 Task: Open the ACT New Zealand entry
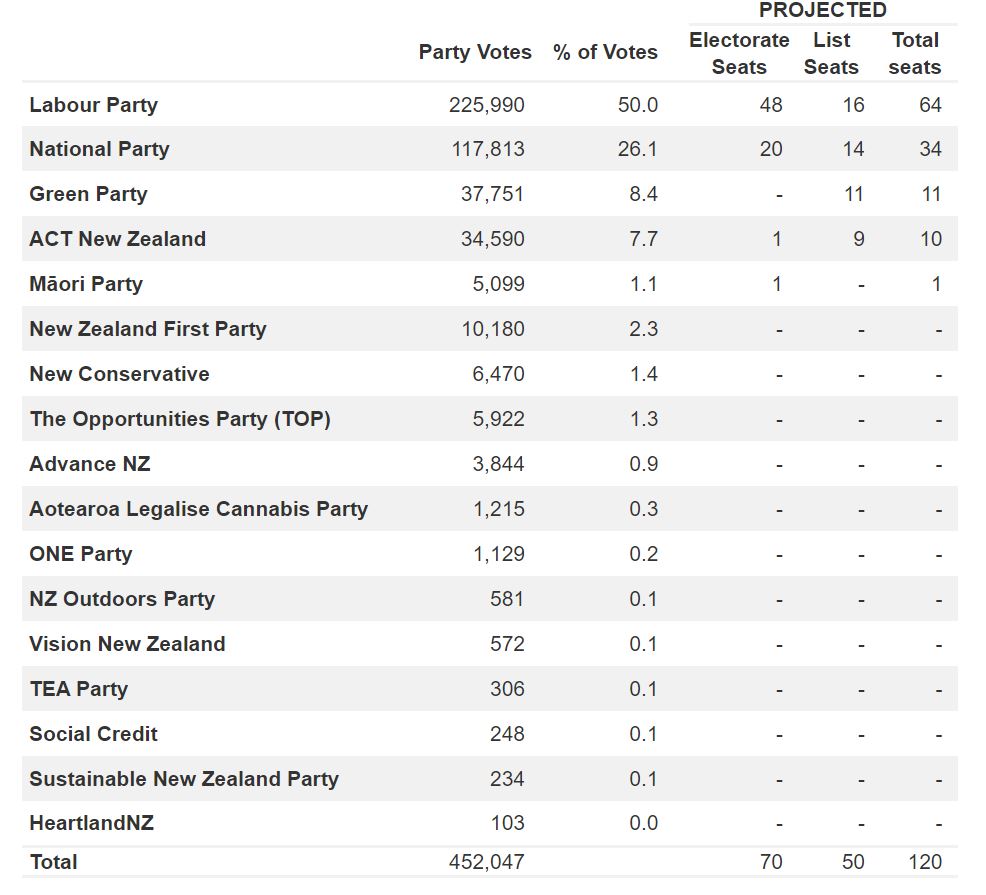point(117,239)
